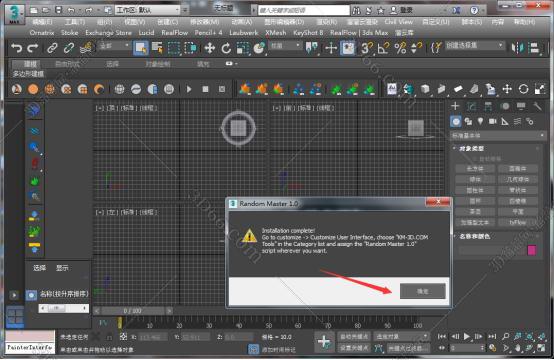Viewport: 554px width, 360px height.
Task: Toggle Angle Snap
Action: pos(383,48)
